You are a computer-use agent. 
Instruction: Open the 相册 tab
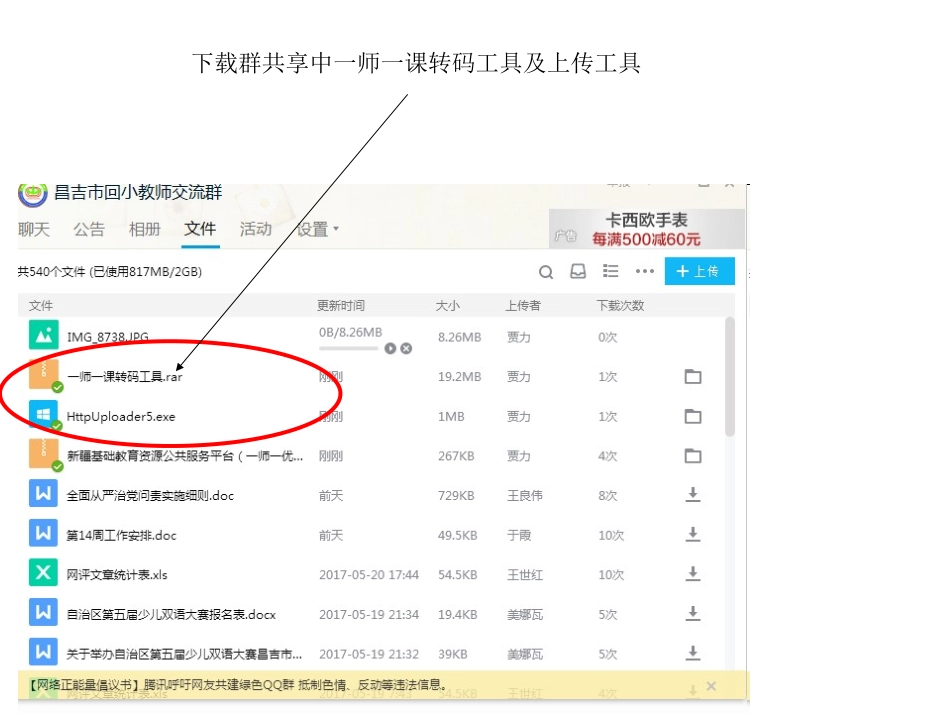tap(145, 229)
